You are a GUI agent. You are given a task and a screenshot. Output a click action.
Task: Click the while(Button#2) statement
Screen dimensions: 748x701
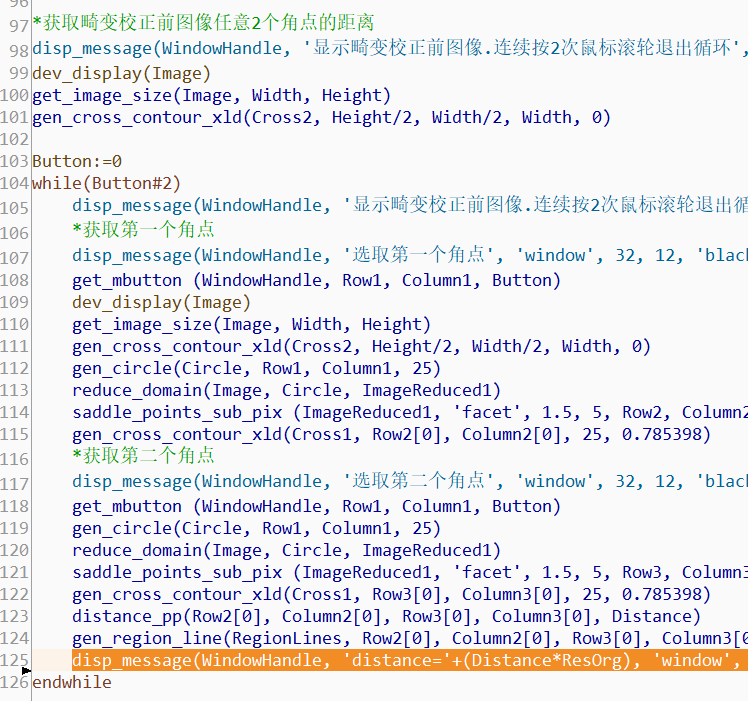coord(106,183)
